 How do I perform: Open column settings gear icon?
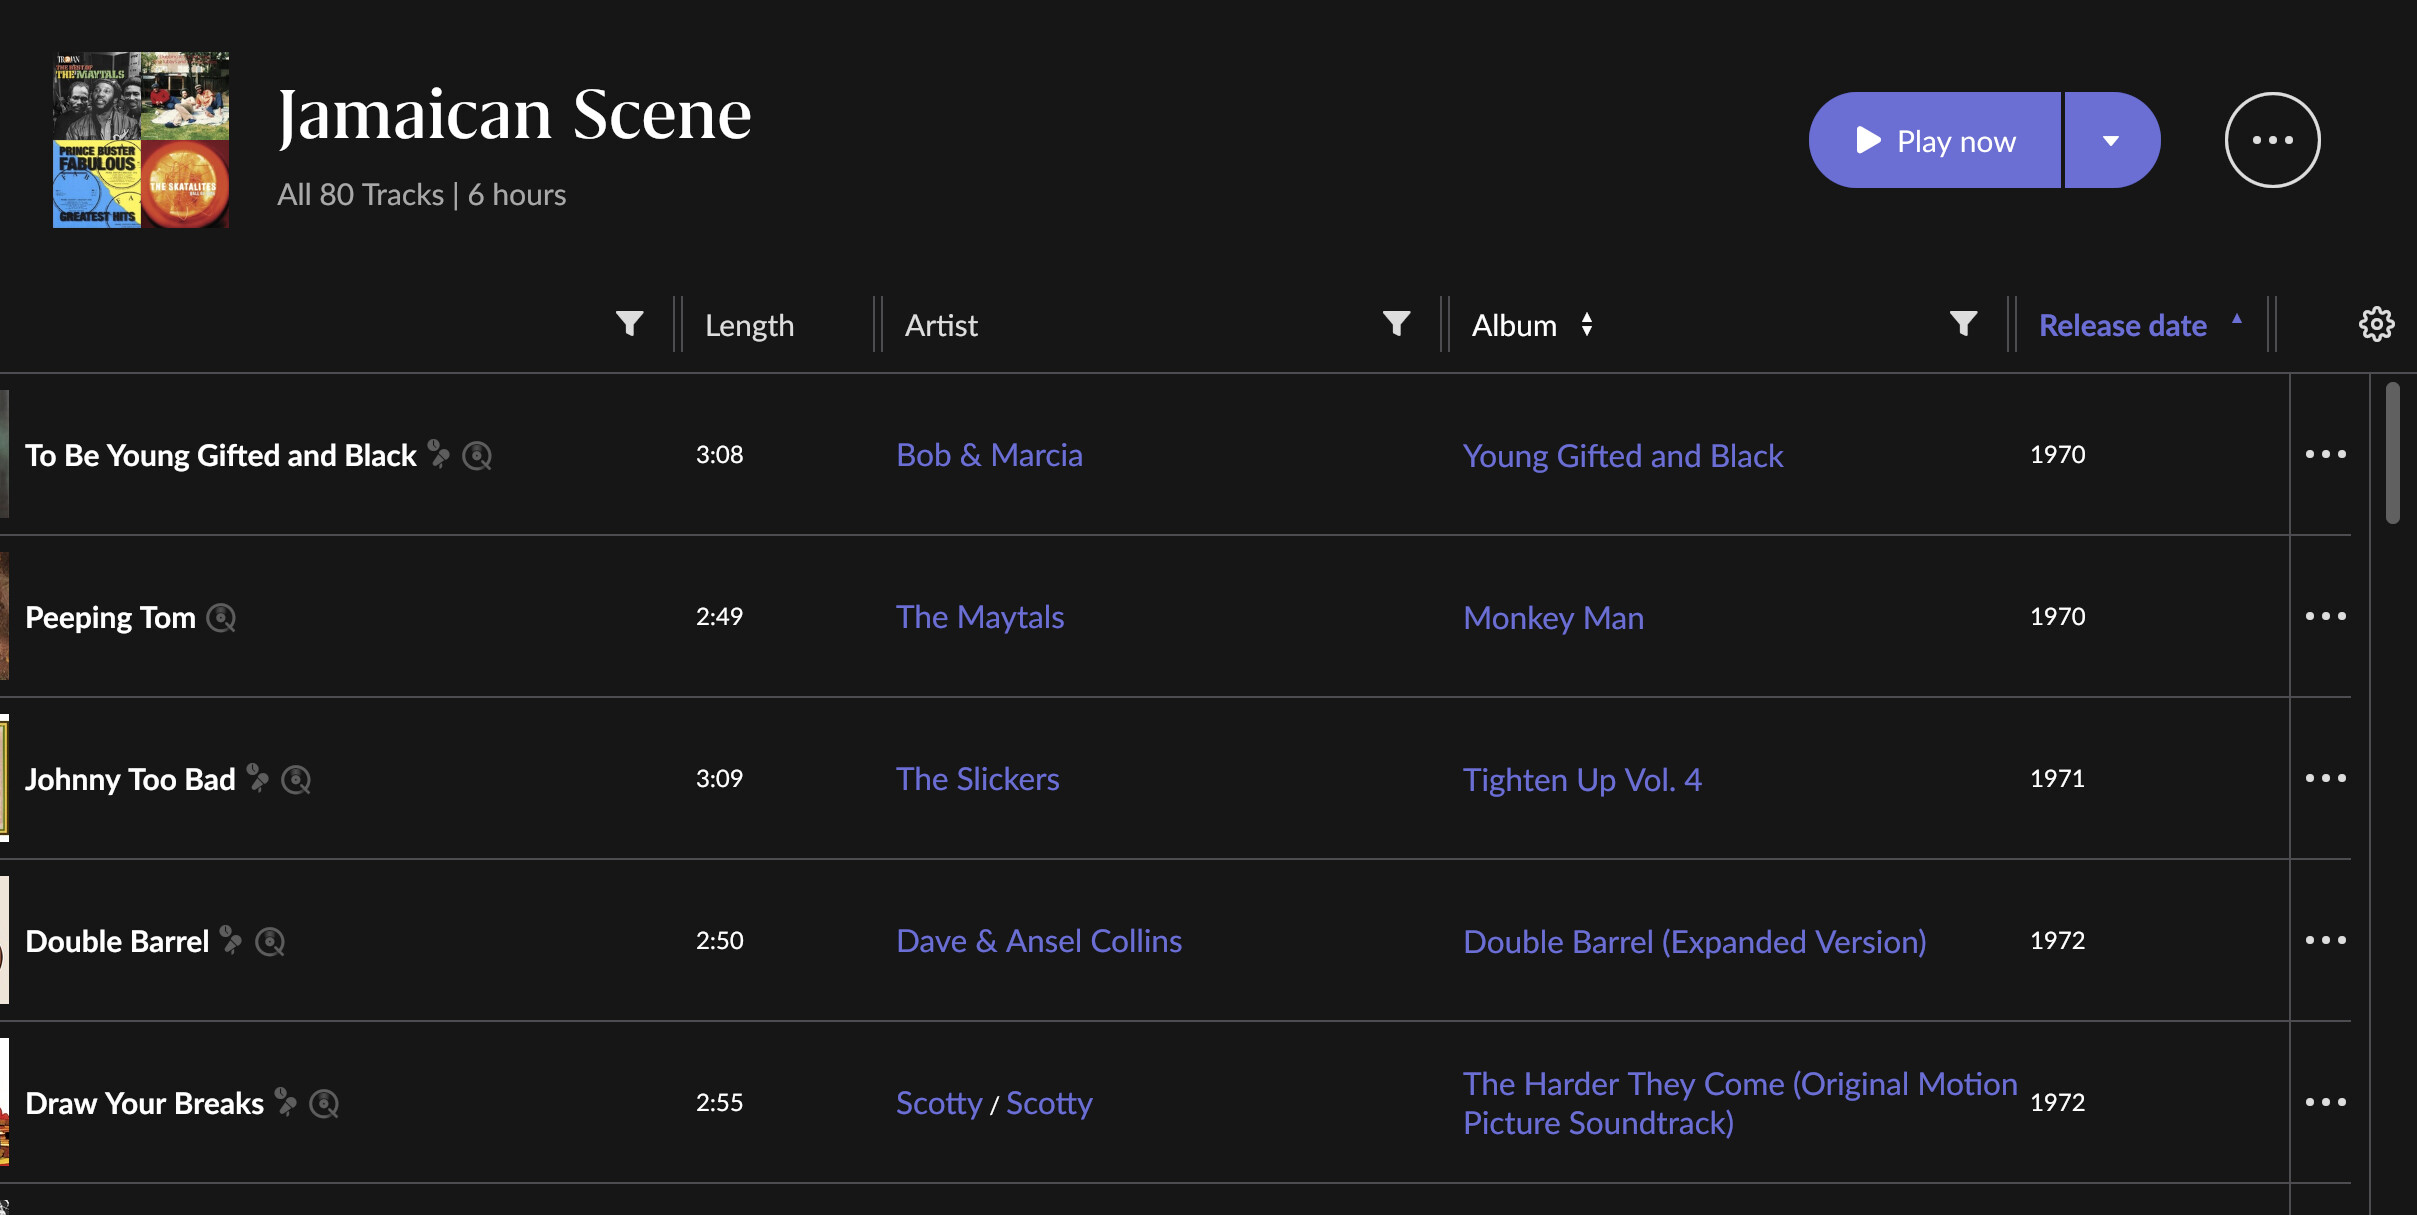pyautogui.click(x=2376, y=324)
